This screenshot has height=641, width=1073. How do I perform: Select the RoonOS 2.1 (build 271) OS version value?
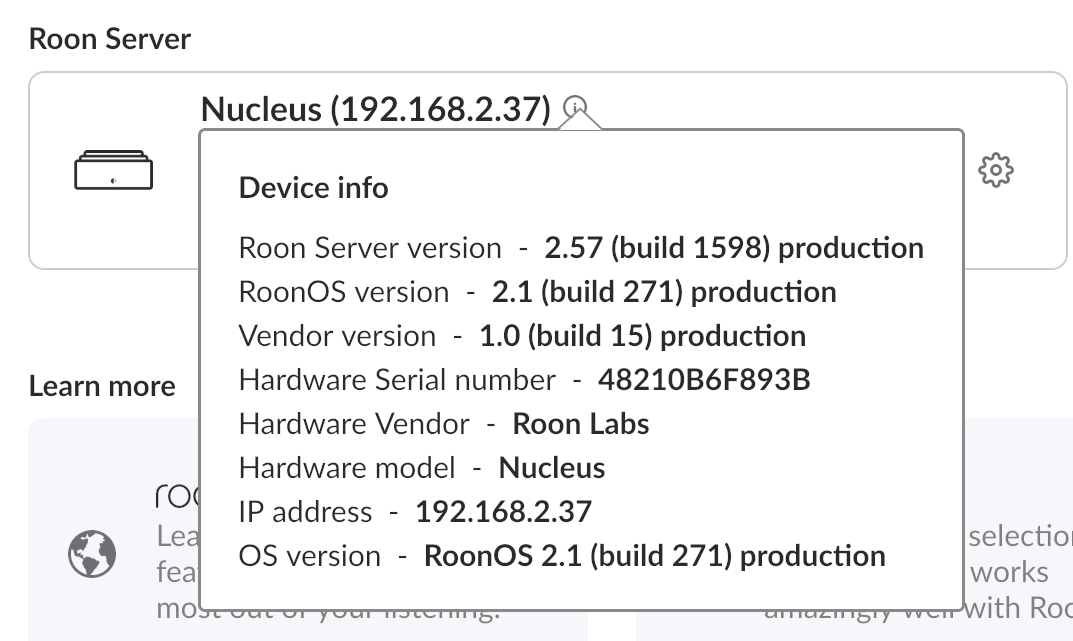[655, 556]
